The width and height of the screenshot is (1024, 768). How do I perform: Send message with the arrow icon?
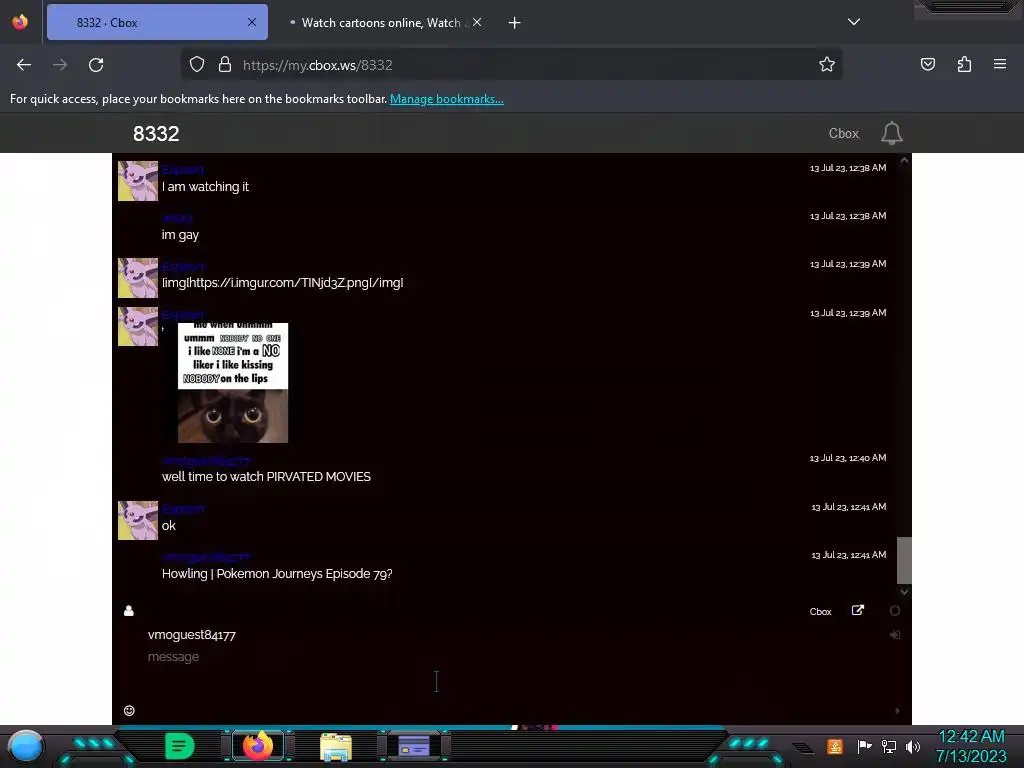tap(897, 711)
